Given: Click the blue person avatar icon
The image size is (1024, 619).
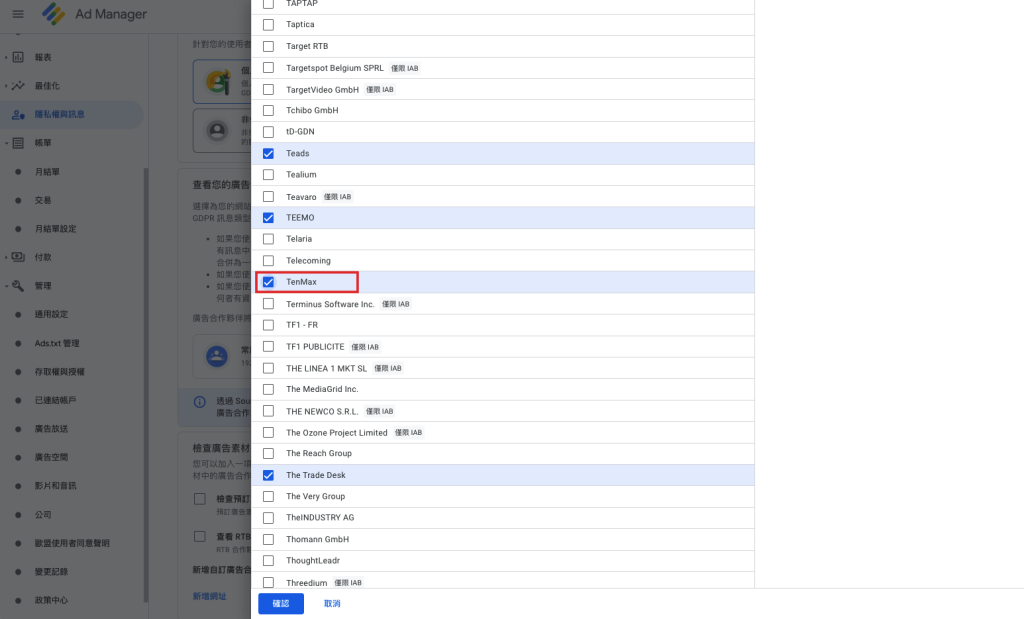Looking at the screenshot, I should (217, 357).
